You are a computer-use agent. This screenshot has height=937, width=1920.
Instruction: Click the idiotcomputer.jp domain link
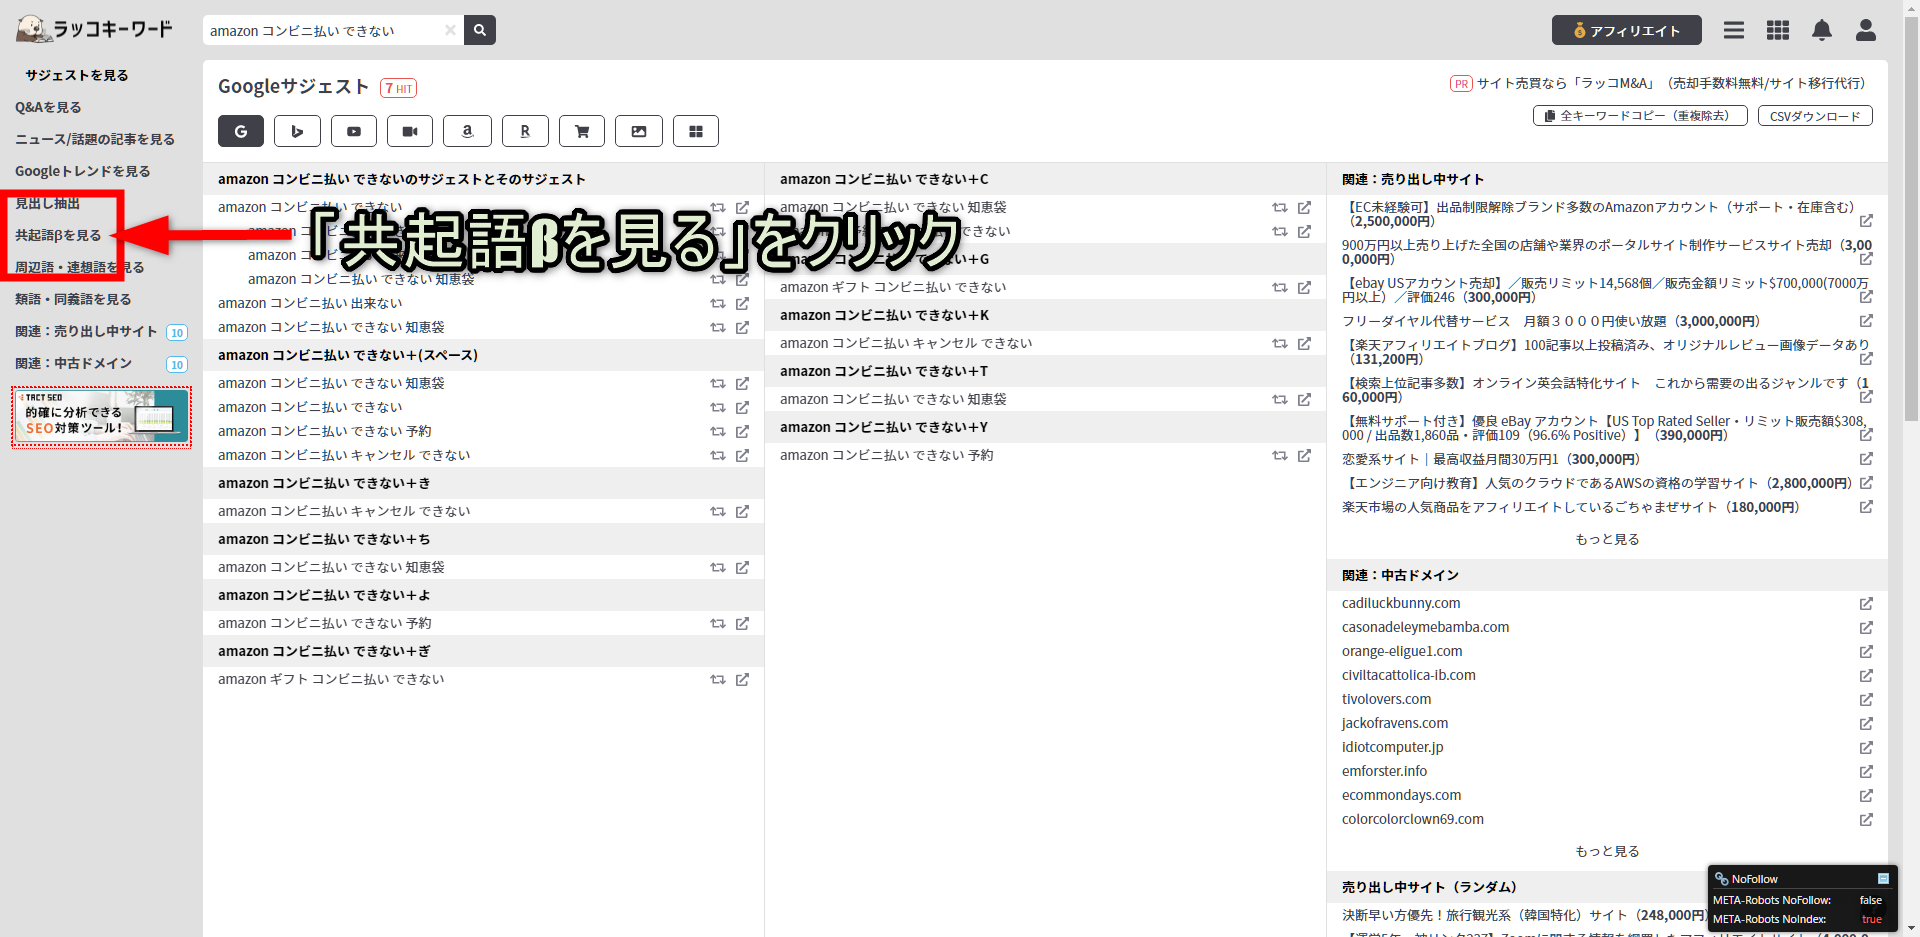pyautogui.click(x=1392, y=747)
